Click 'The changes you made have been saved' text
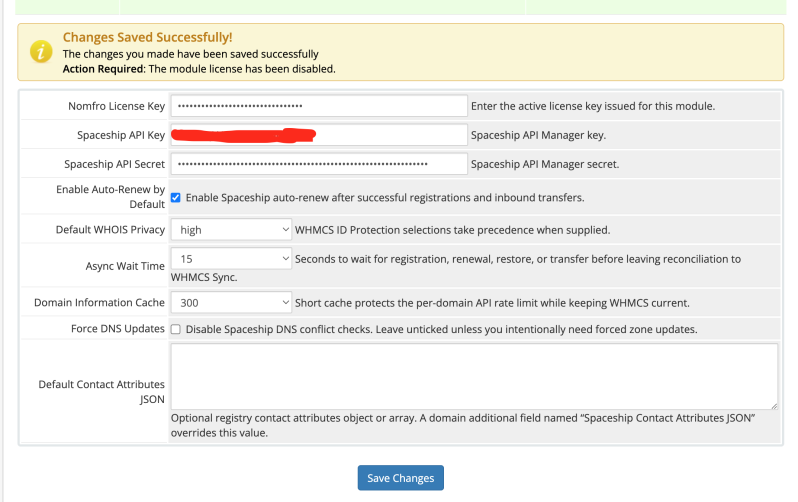 [x=190, y=54]
